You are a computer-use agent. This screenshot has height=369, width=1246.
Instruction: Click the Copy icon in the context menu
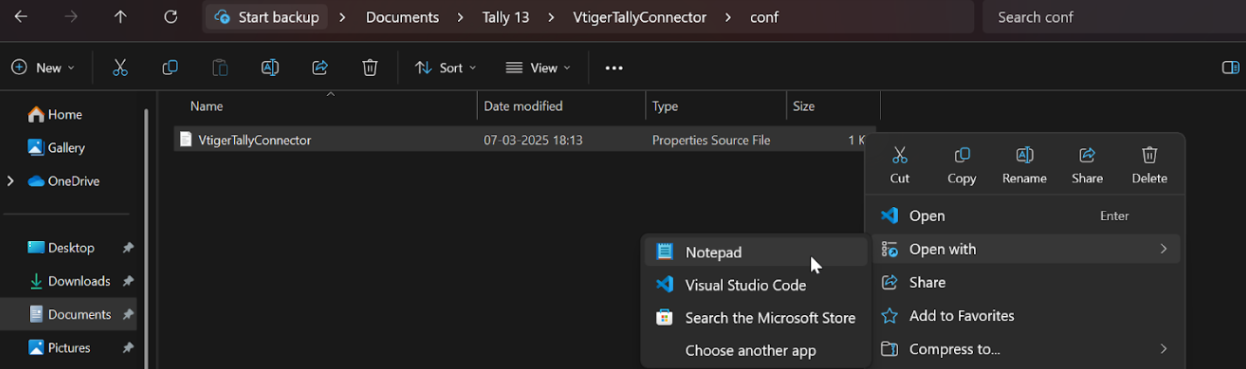962,156
